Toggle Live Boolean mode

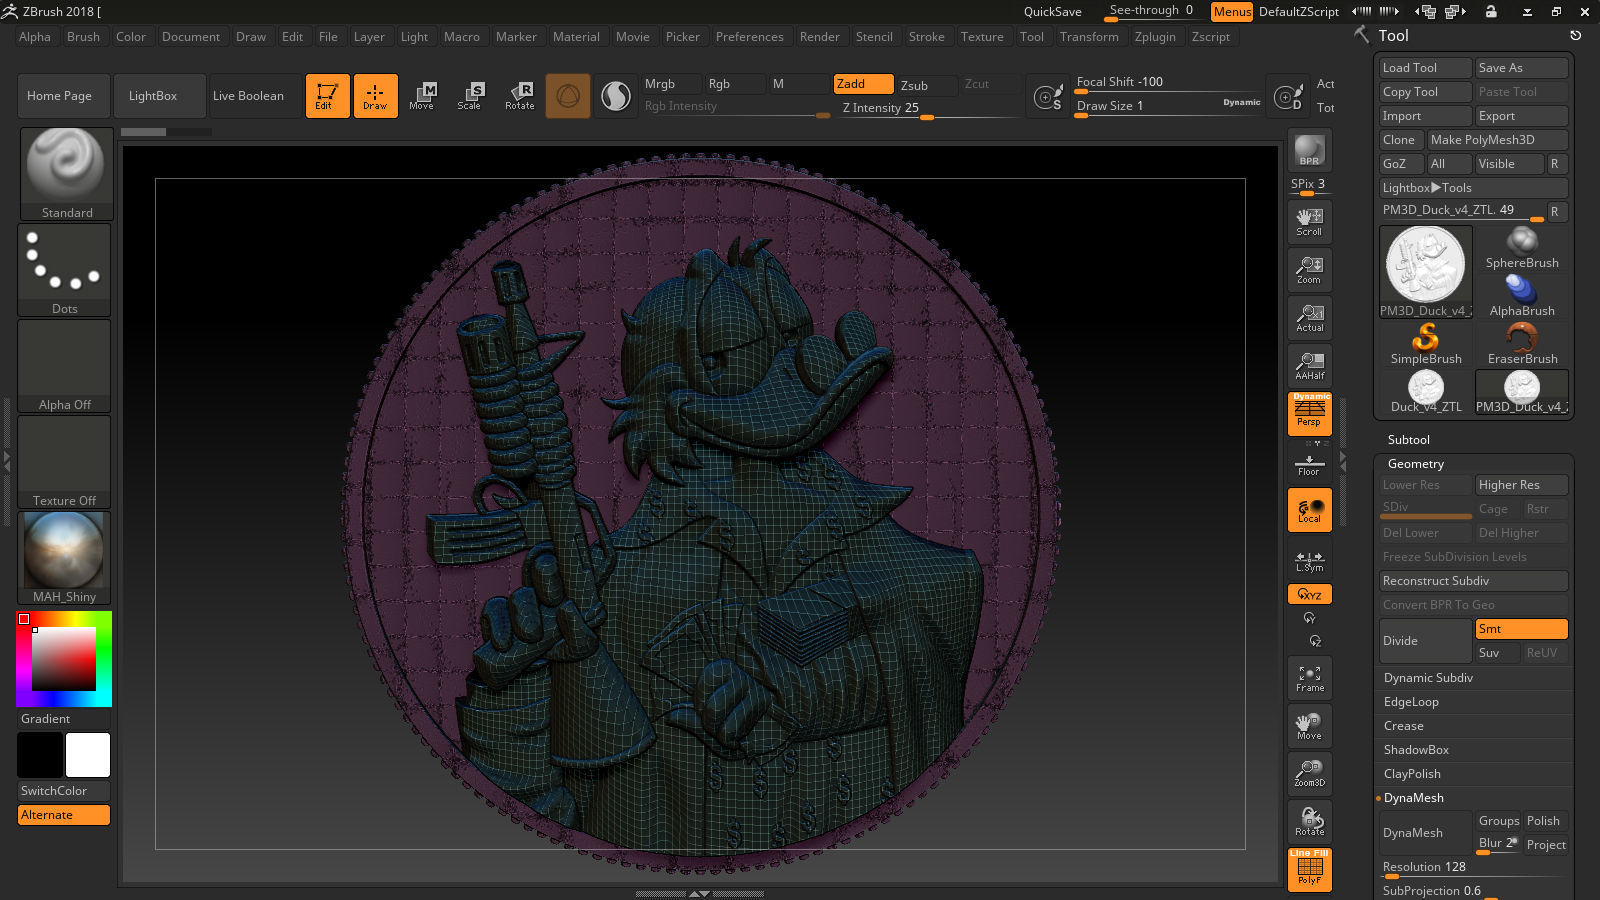[x=256, y=96]
